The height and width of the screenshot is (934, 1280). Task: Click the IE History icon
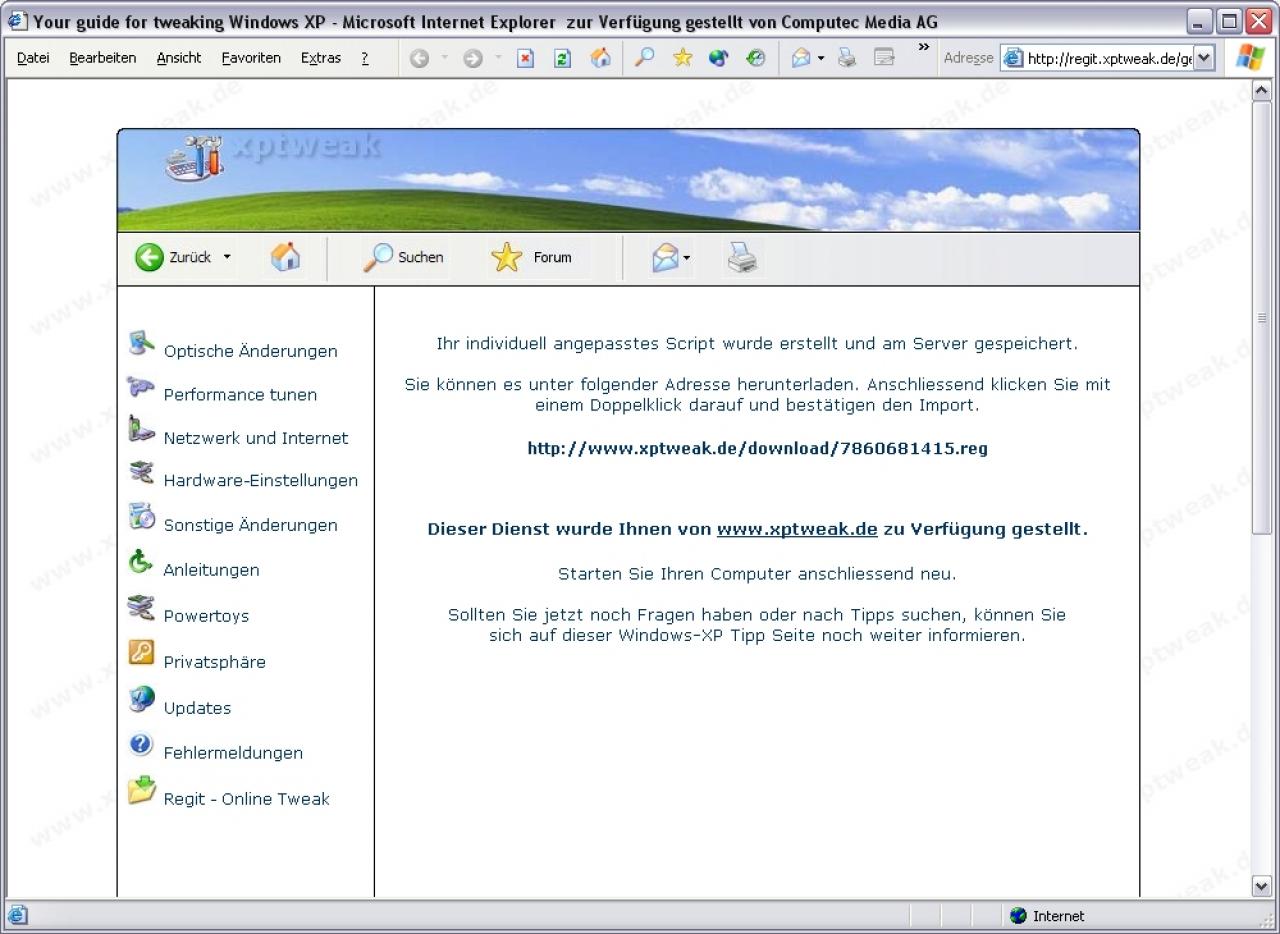757,58
